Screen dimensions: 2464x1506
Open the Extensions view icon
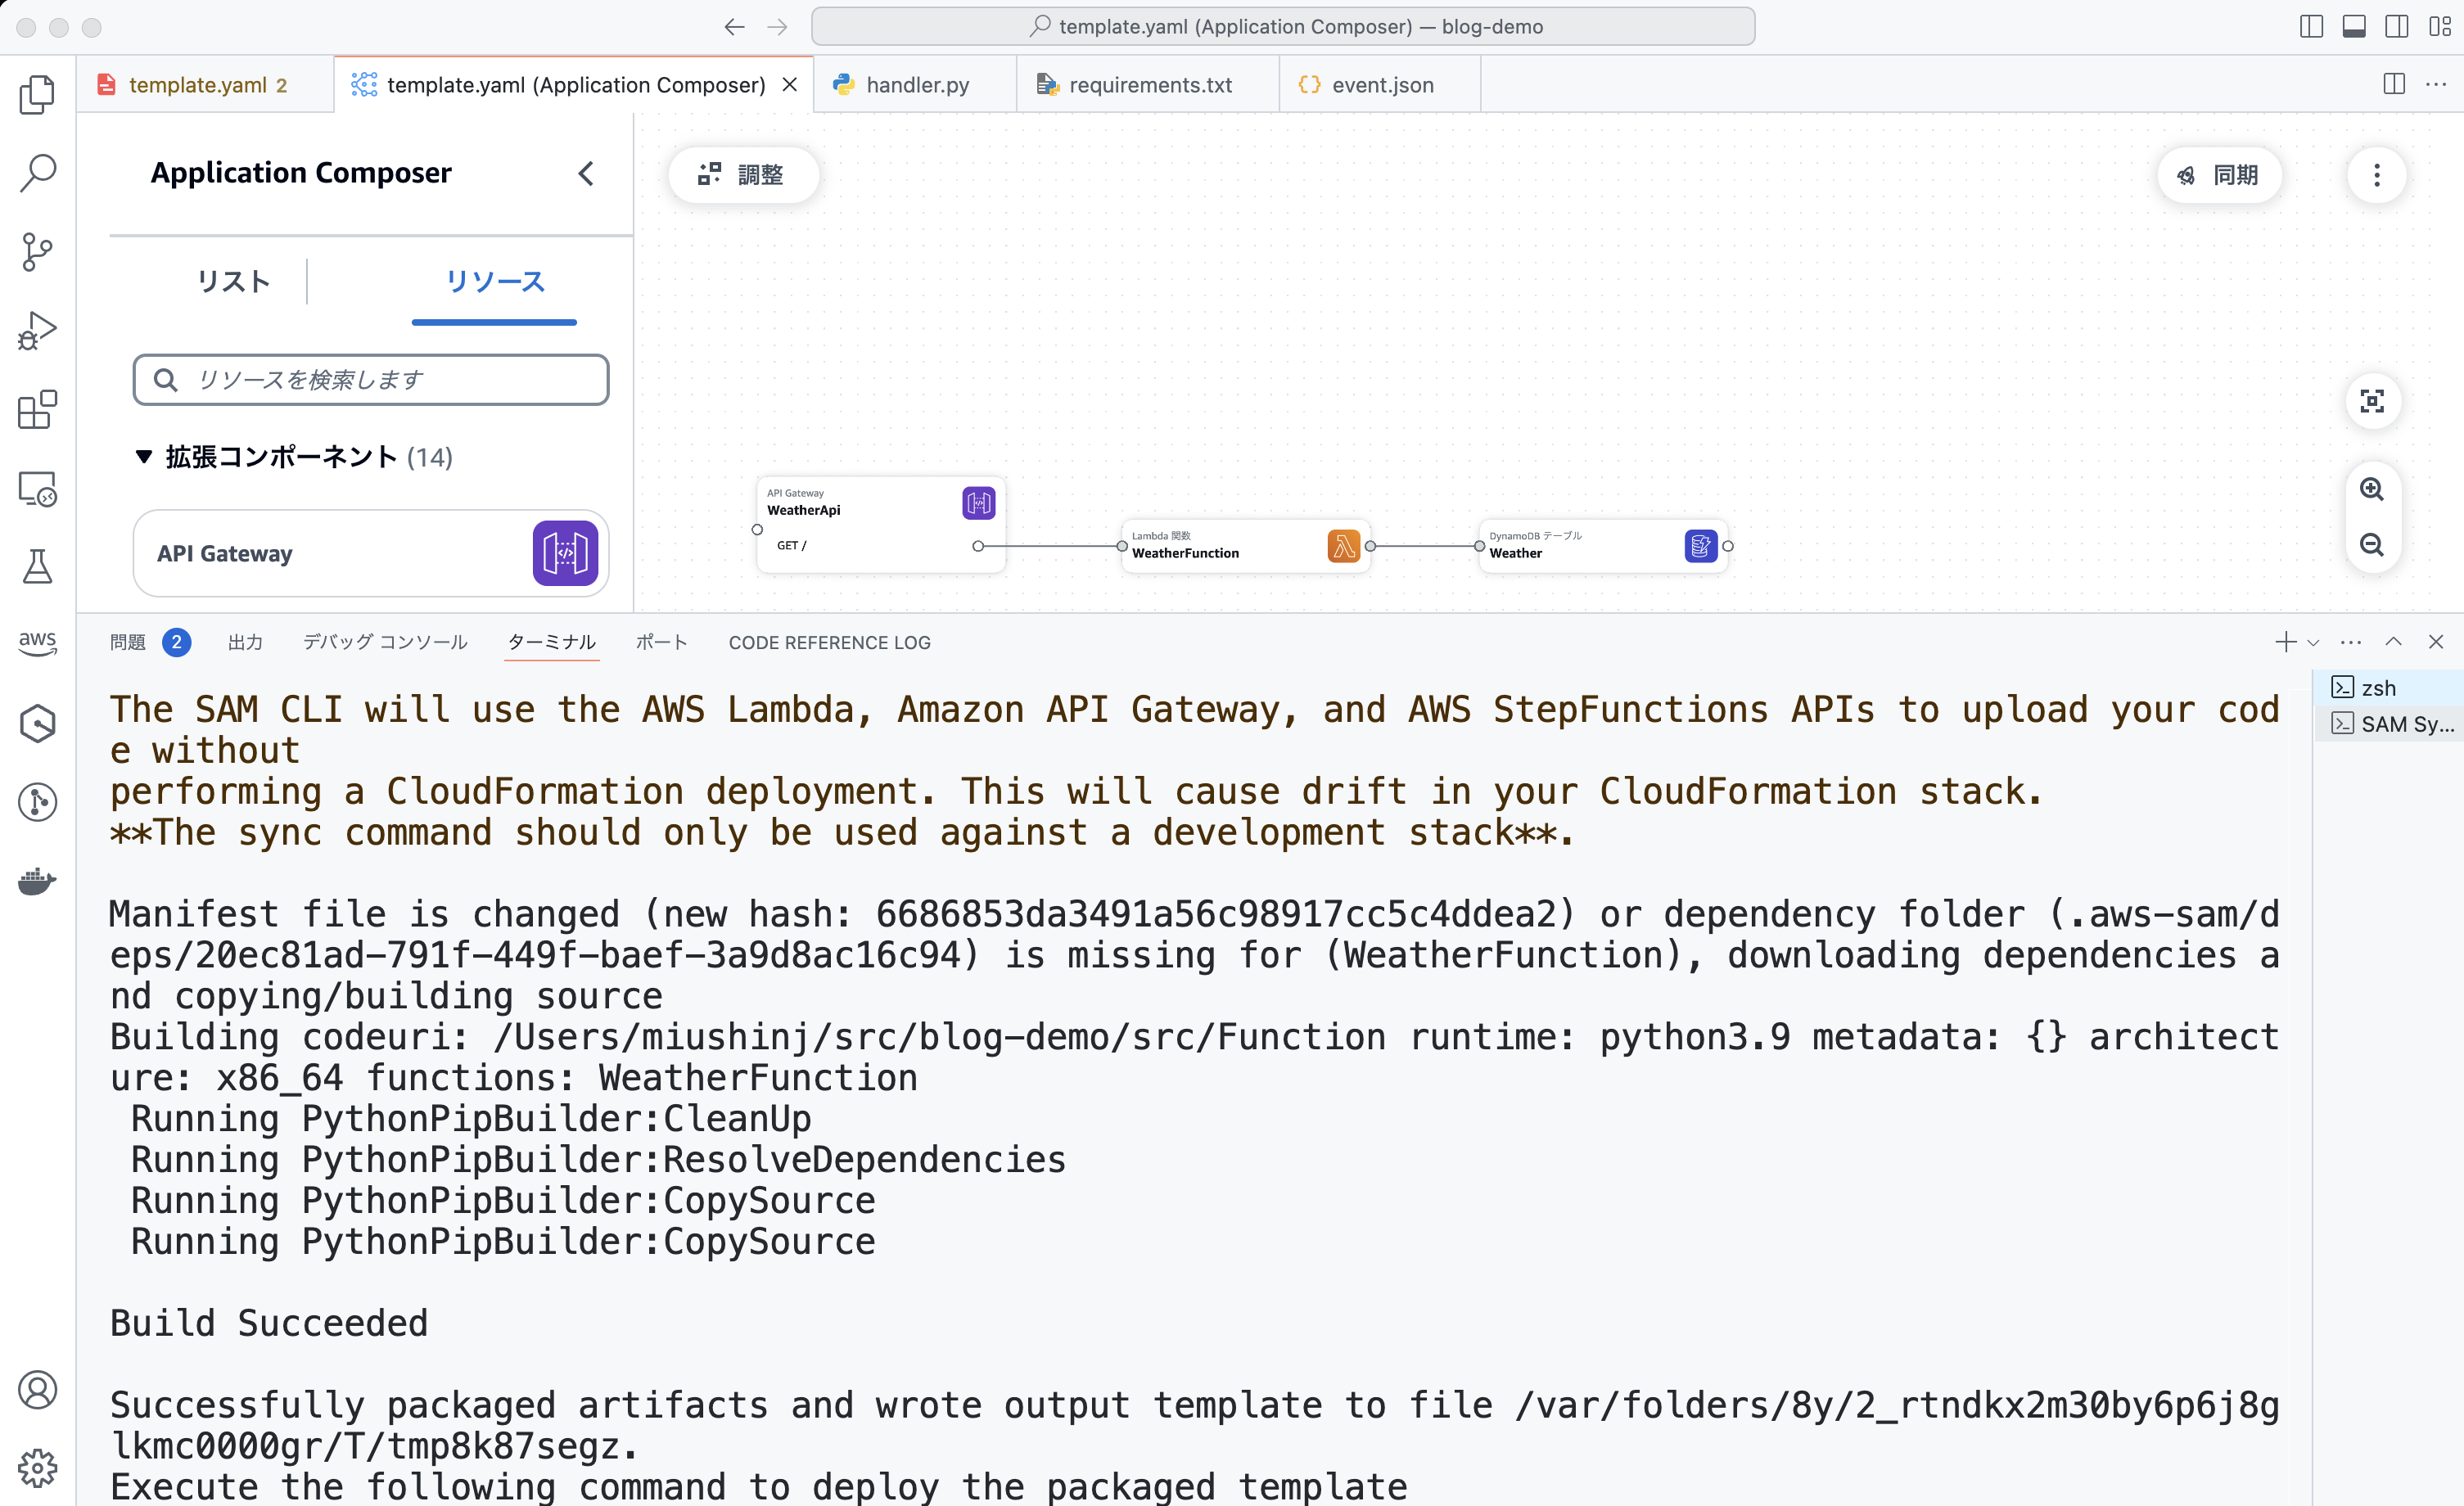tap(37, 410)
